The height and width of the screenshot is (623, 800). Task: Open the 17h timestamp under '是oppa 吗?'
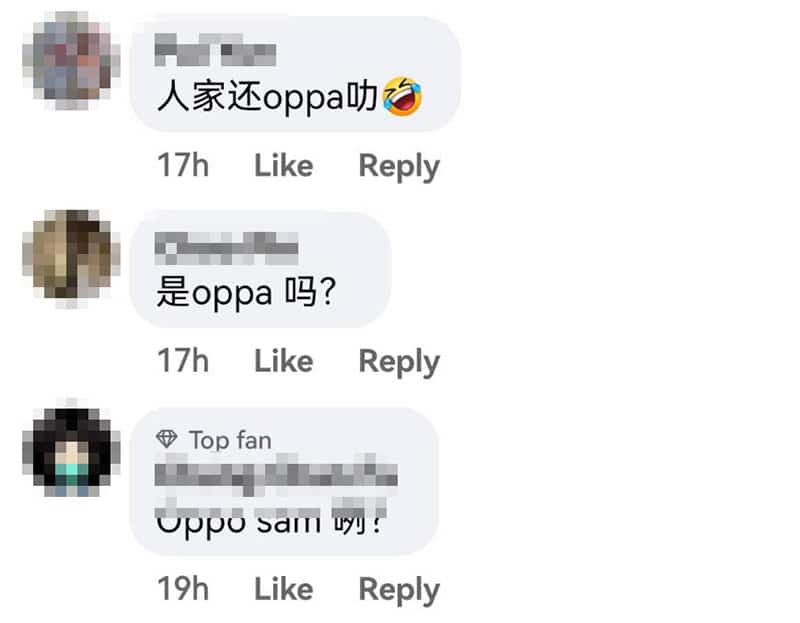pyautogui.click(x=183, y=361)
